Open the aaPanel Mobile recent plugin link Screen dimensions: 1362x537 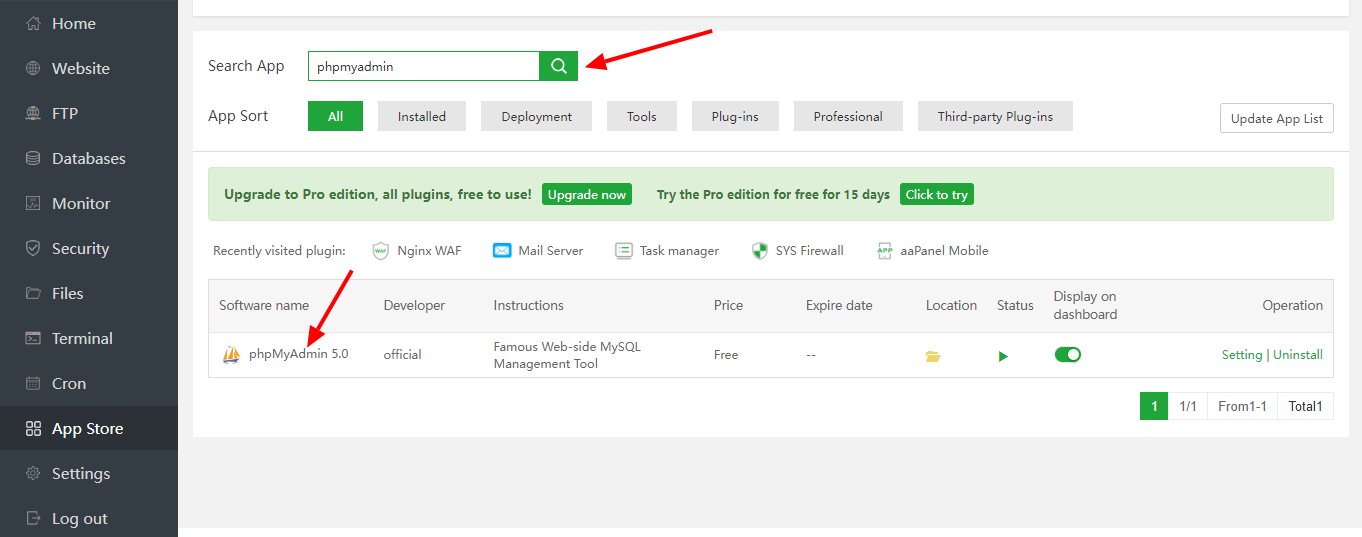point(944,251)
